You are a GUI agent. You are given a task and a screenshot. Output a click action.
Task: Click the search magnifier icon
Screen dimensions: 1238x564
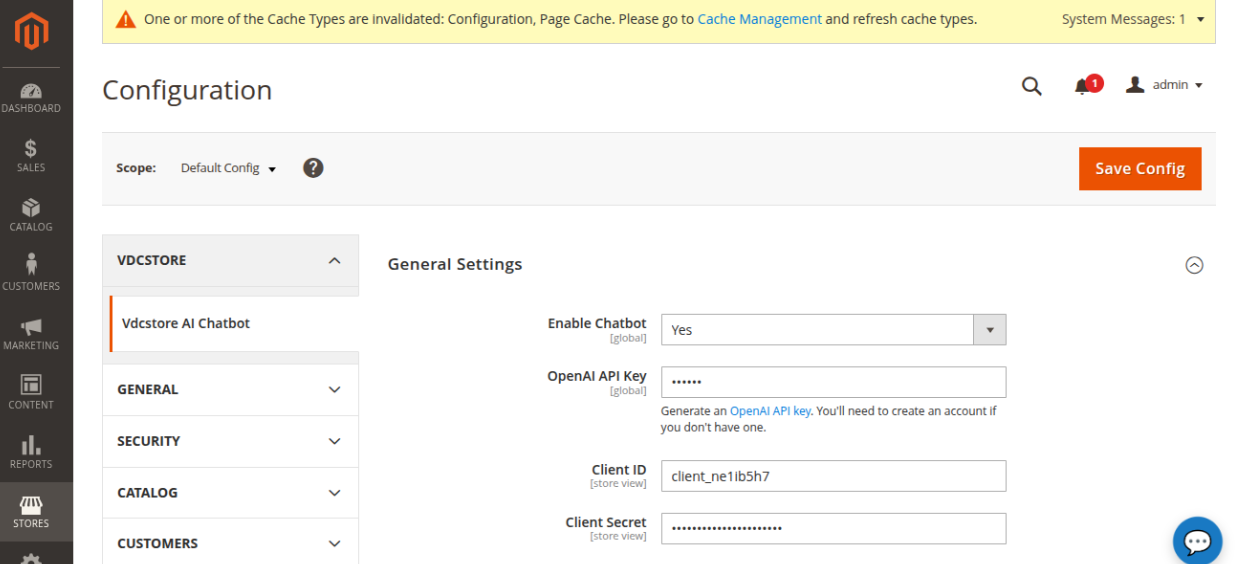point(1031,86)
